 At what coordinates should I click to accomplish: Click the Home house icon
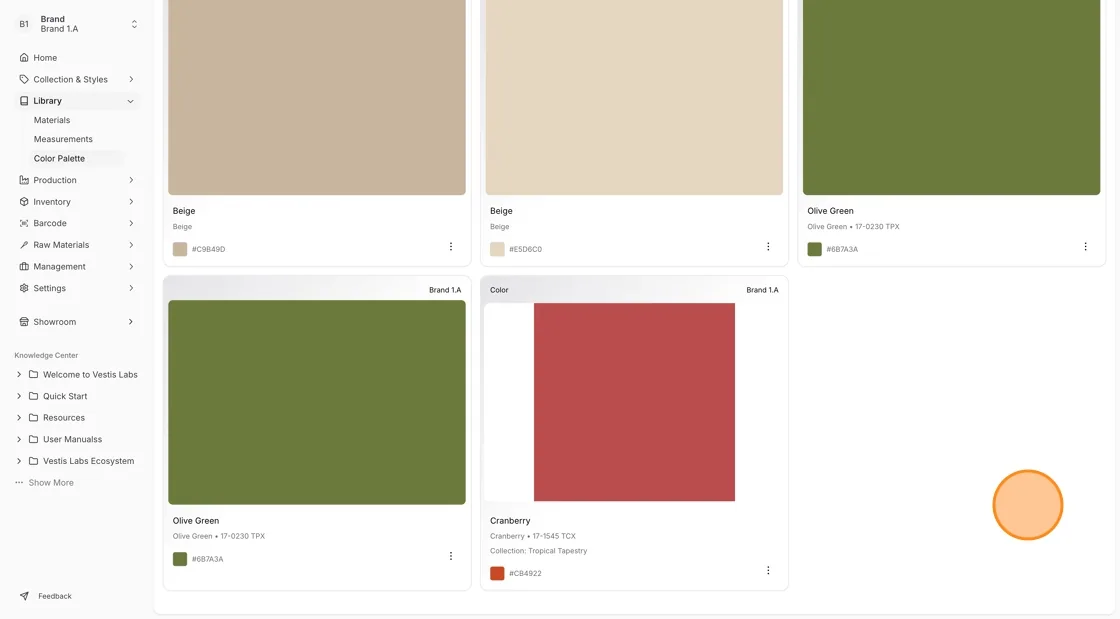(x=24, y=58)
